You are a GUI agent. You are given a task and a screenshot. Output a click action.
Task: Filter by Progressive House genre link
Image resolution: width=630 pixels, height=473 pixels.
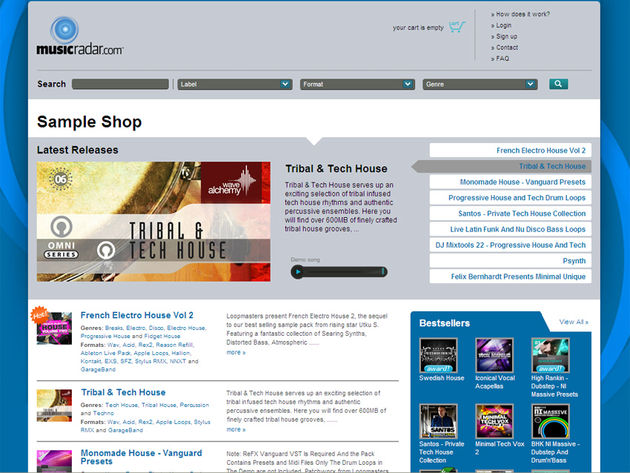(x=105, y=336)
